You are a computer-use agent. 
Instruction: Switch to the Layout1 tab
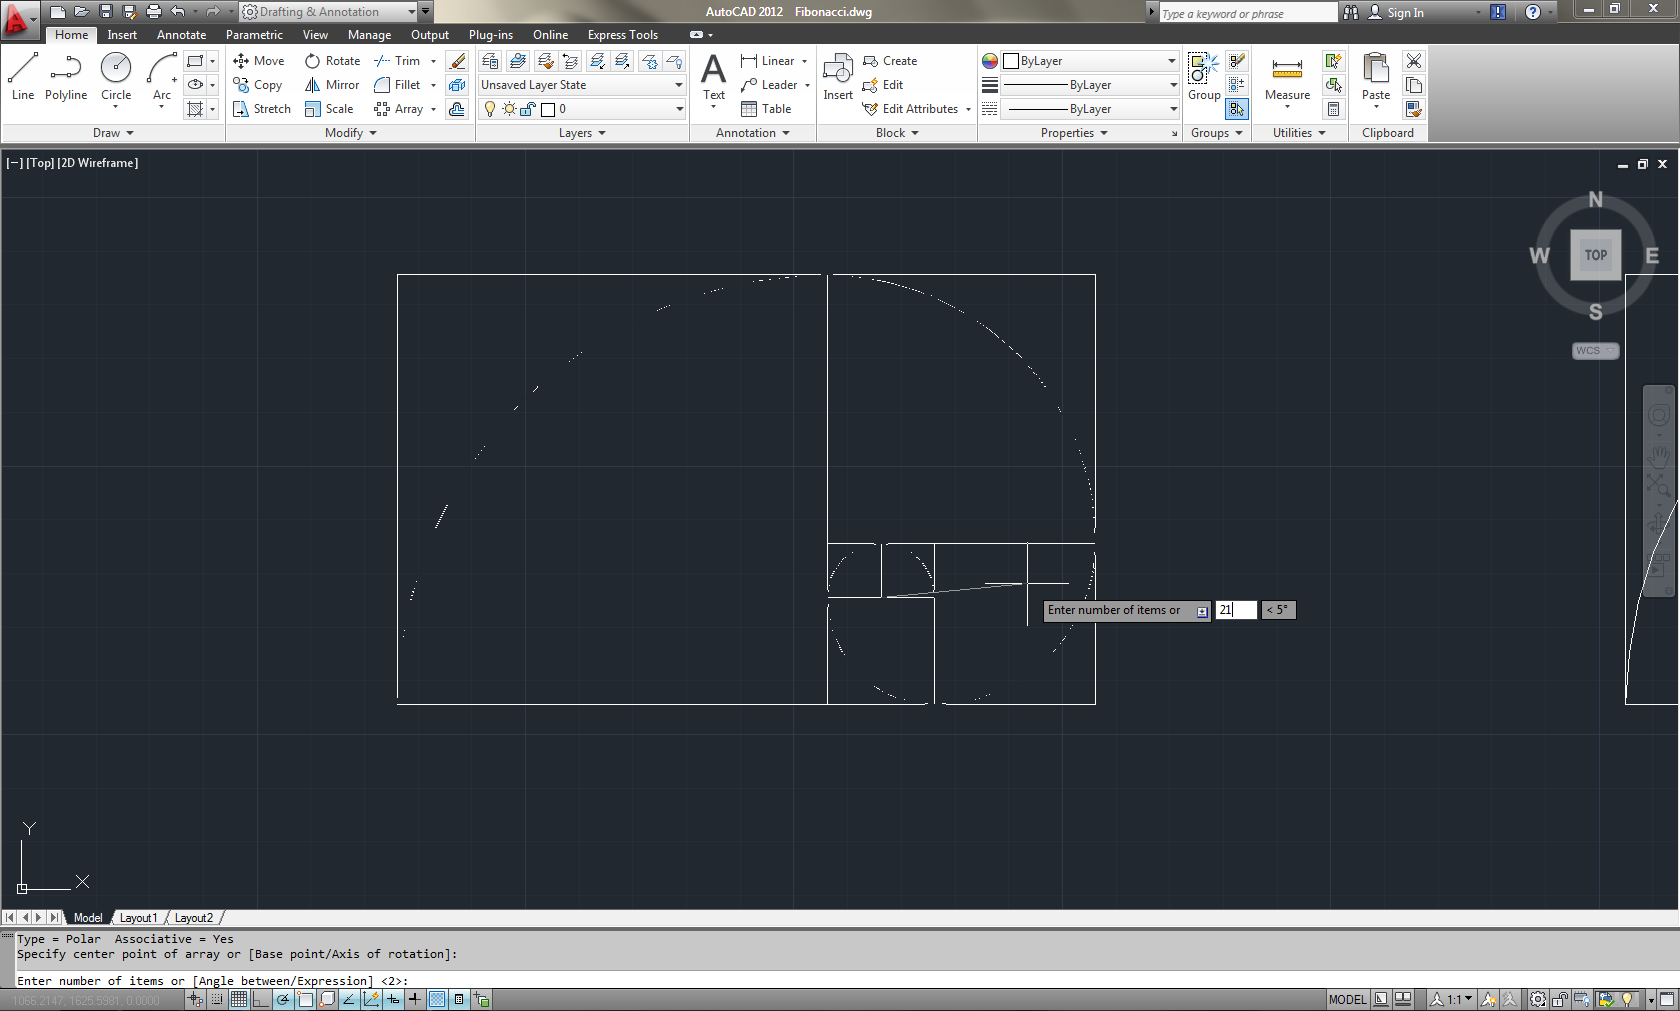click(x=138, y=918)
